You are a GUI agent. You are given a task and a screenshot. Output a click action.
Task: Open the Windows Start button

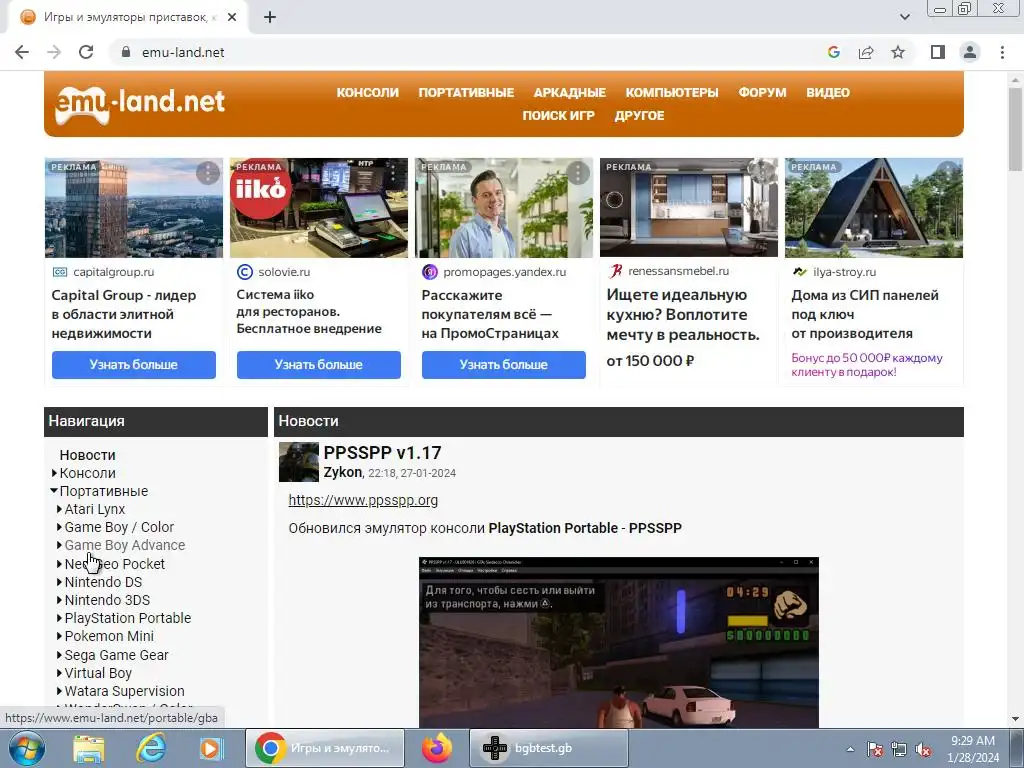tap(27, 748)
